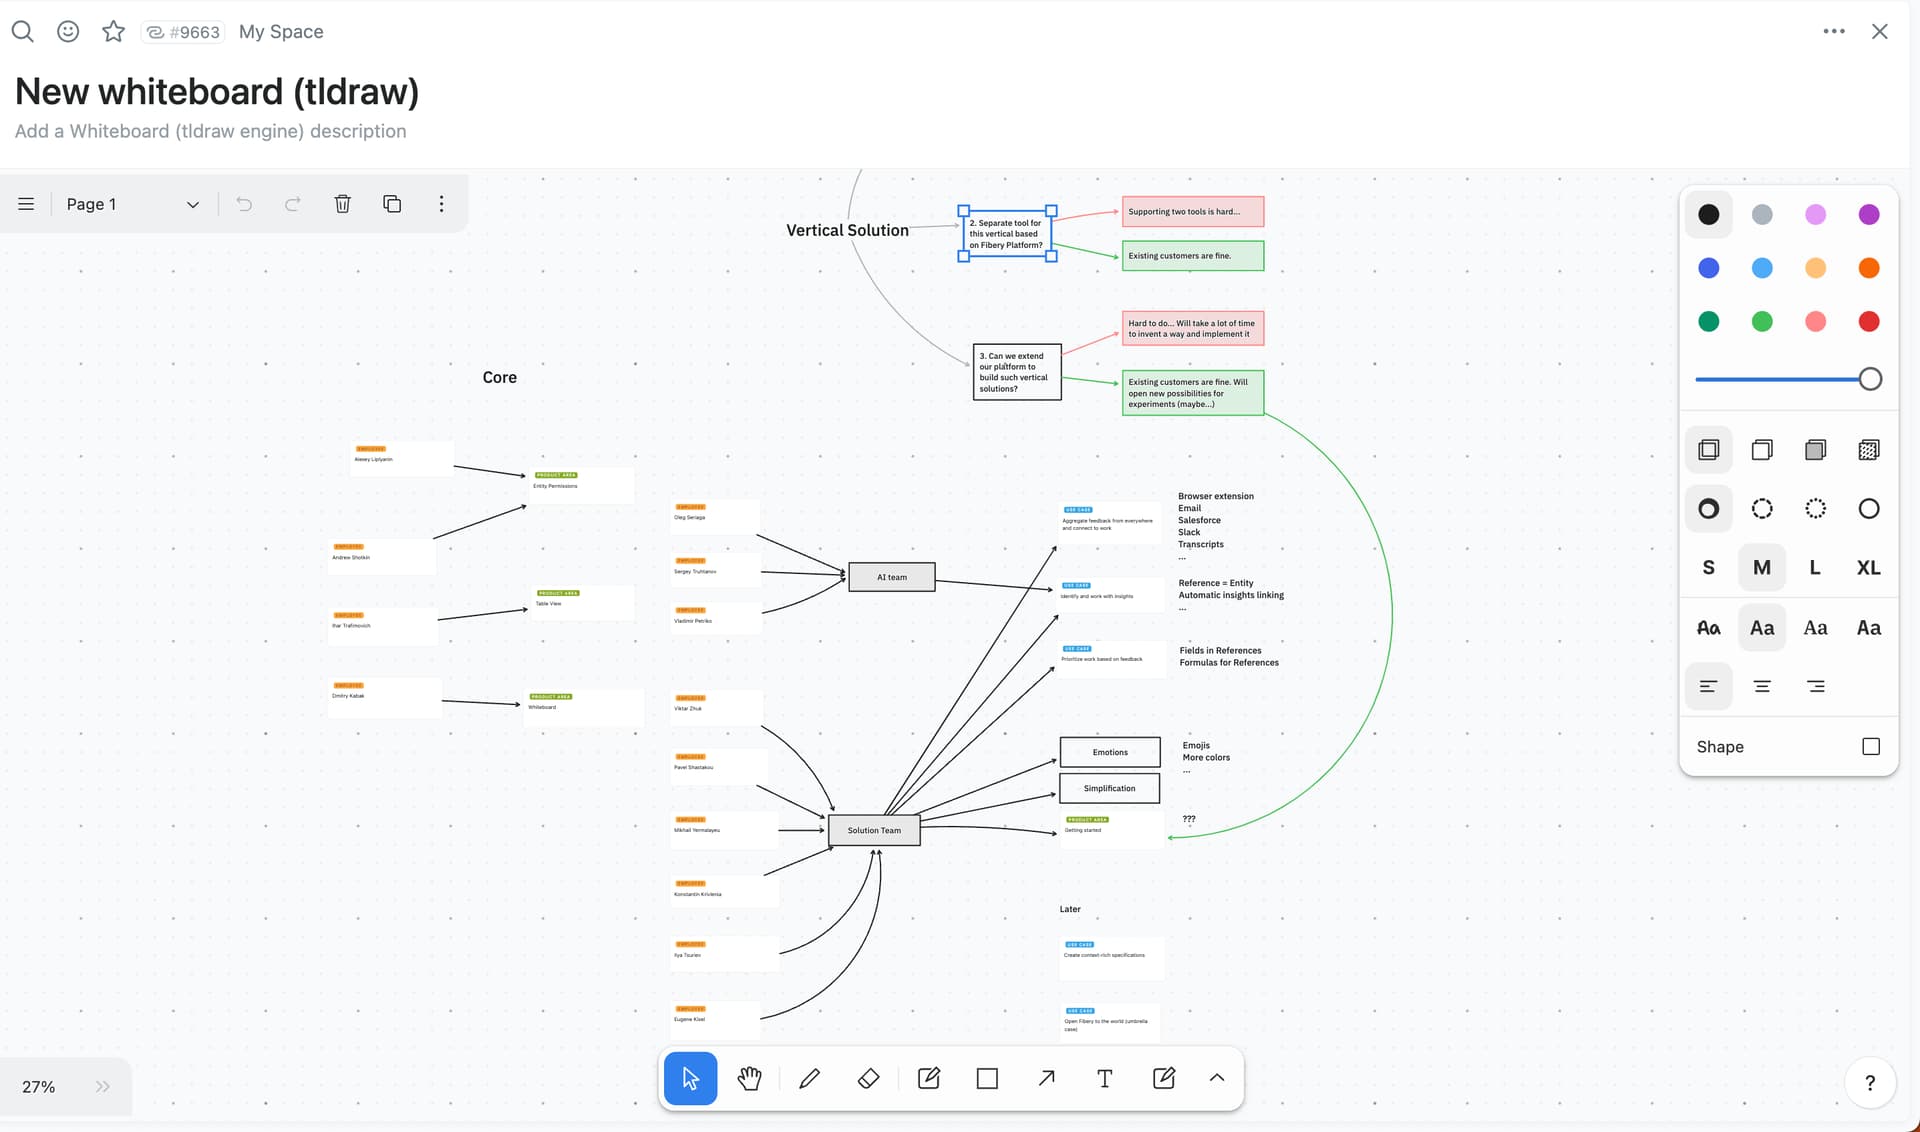Select the Text tool
This screenshot has width=1920, height=1132.
1104,1078
